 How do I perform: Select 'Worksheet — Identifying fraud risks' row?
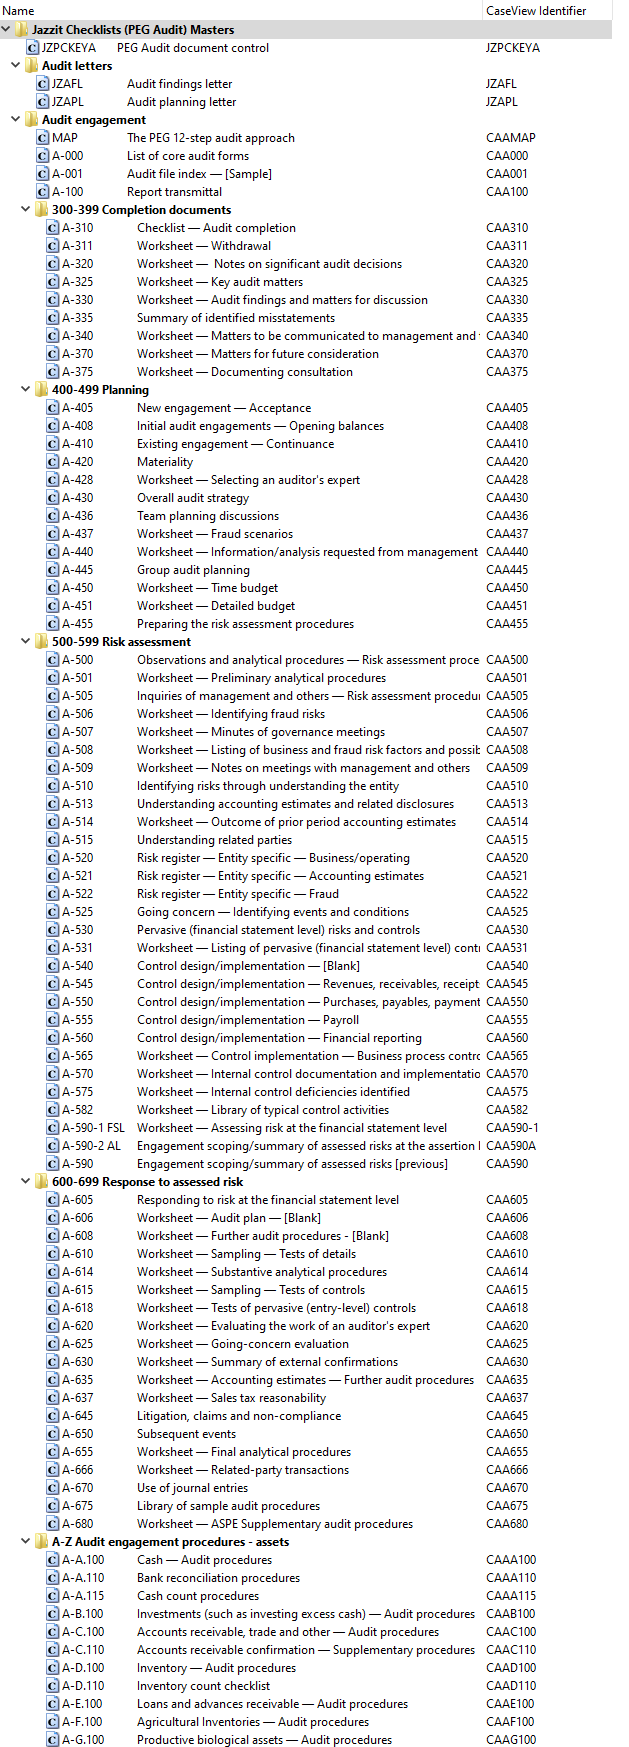(x=306, y=714)
